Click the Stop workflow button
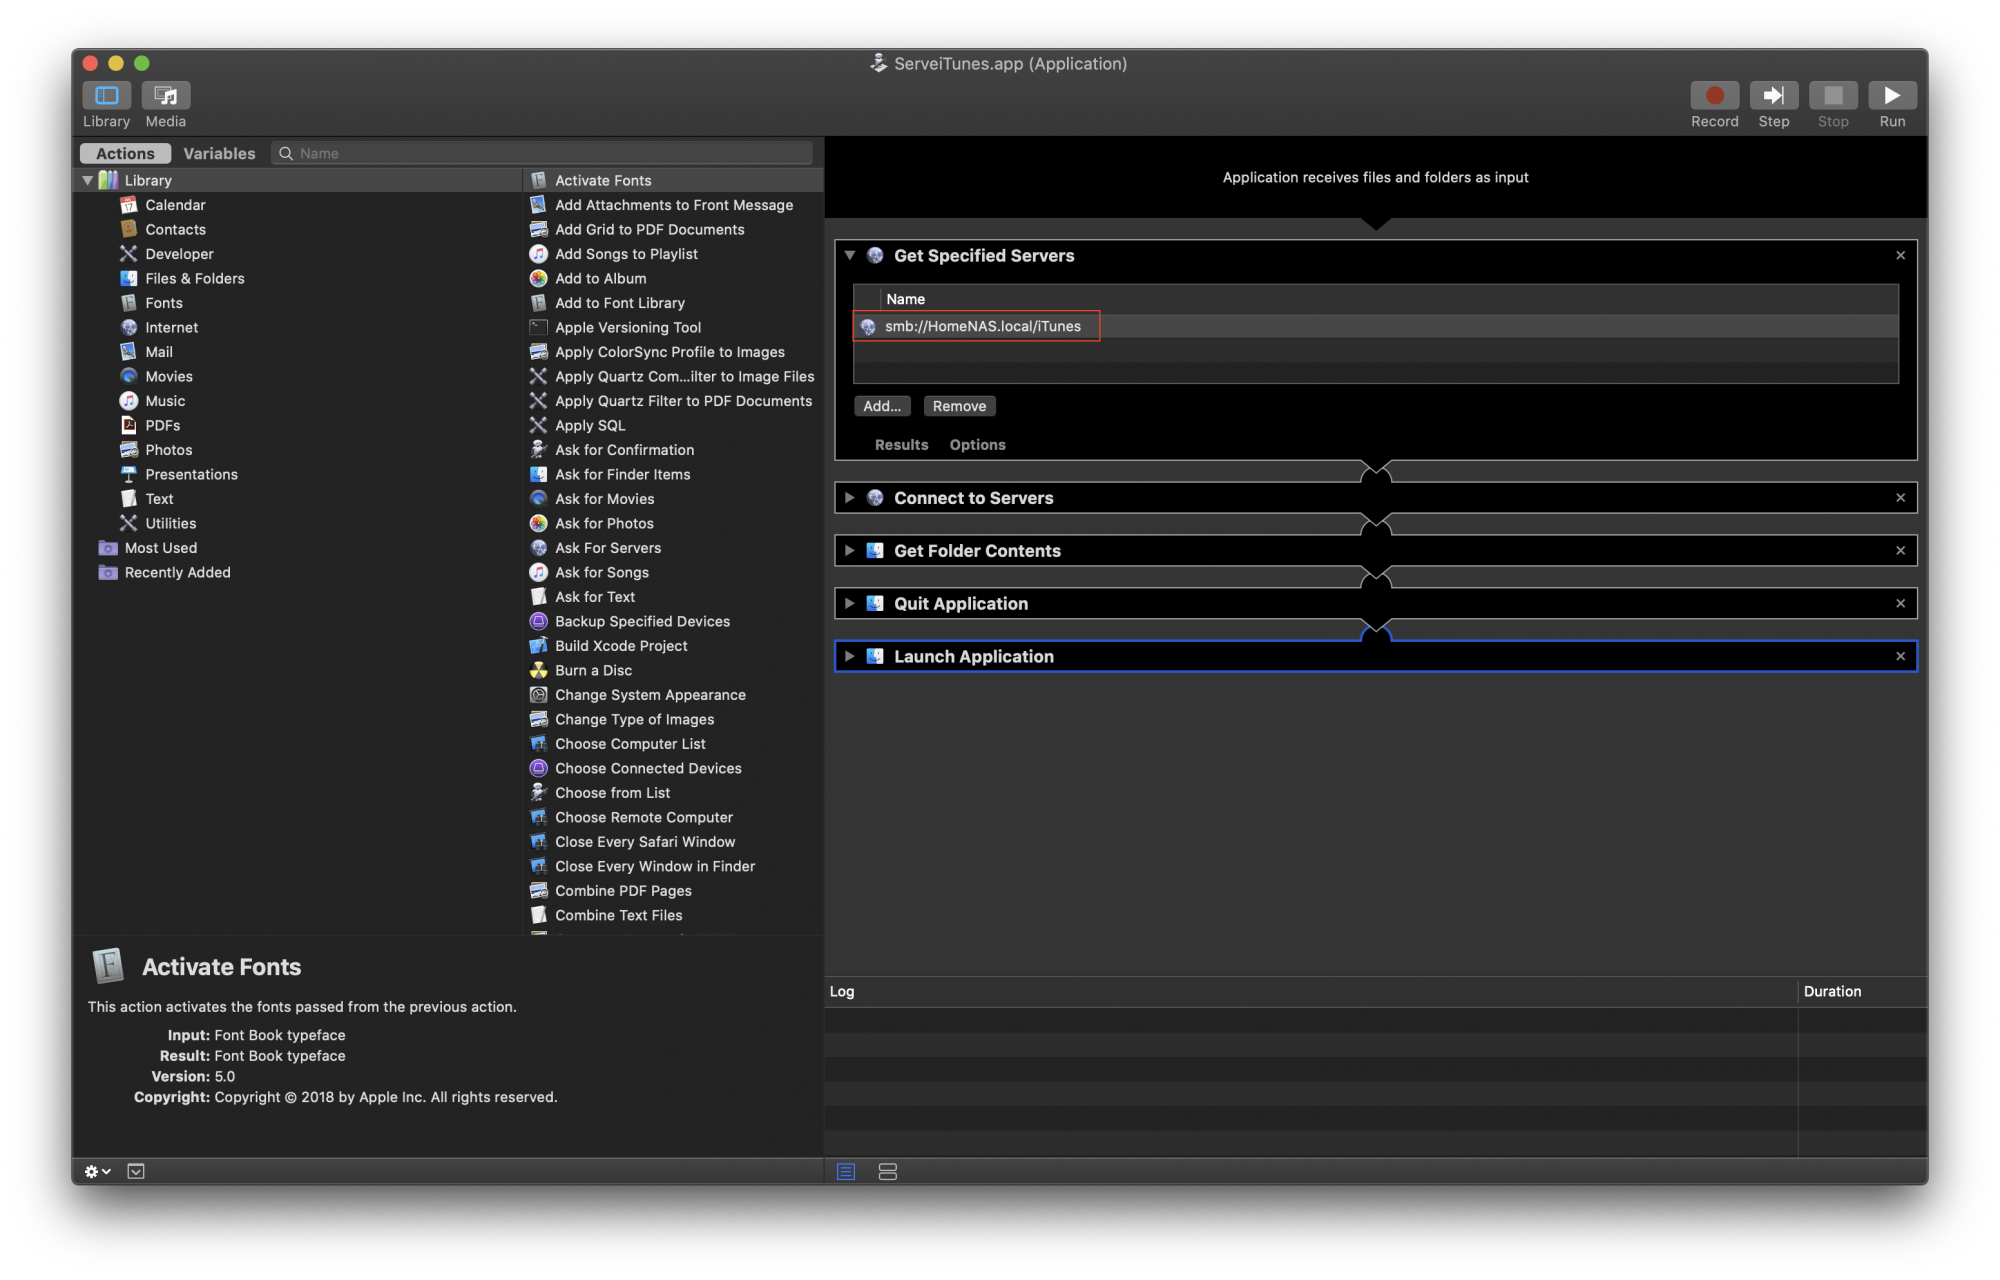The image size is (2000, 1280). [x=1833, y=95]
